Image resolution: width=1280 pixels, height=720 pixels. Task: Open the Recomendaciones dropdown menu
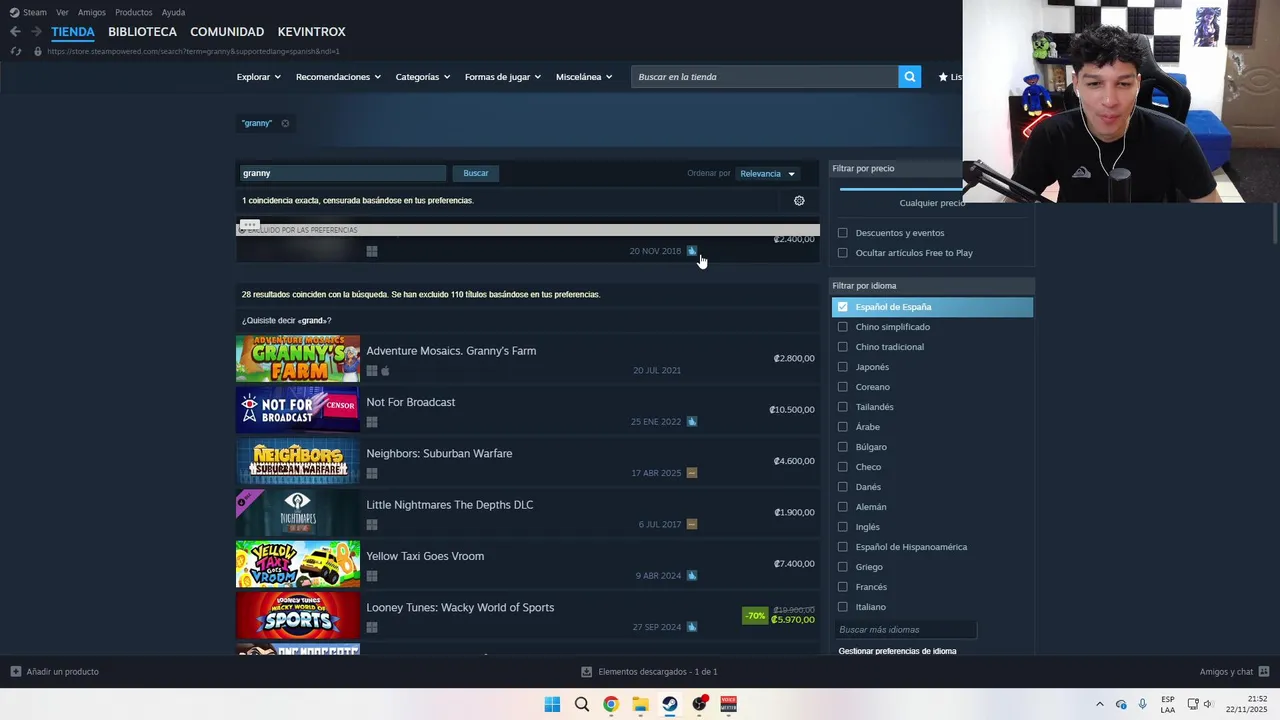click(338, 77)
